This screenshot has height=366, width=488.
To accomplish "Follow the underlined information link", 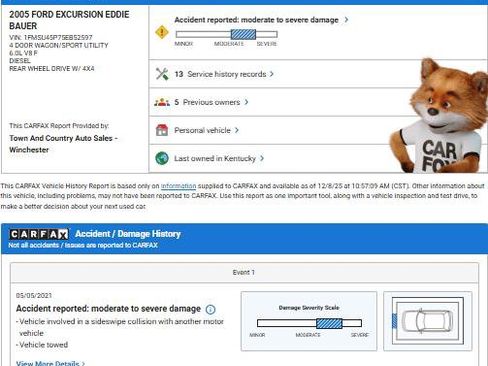I will click(178, 186).
